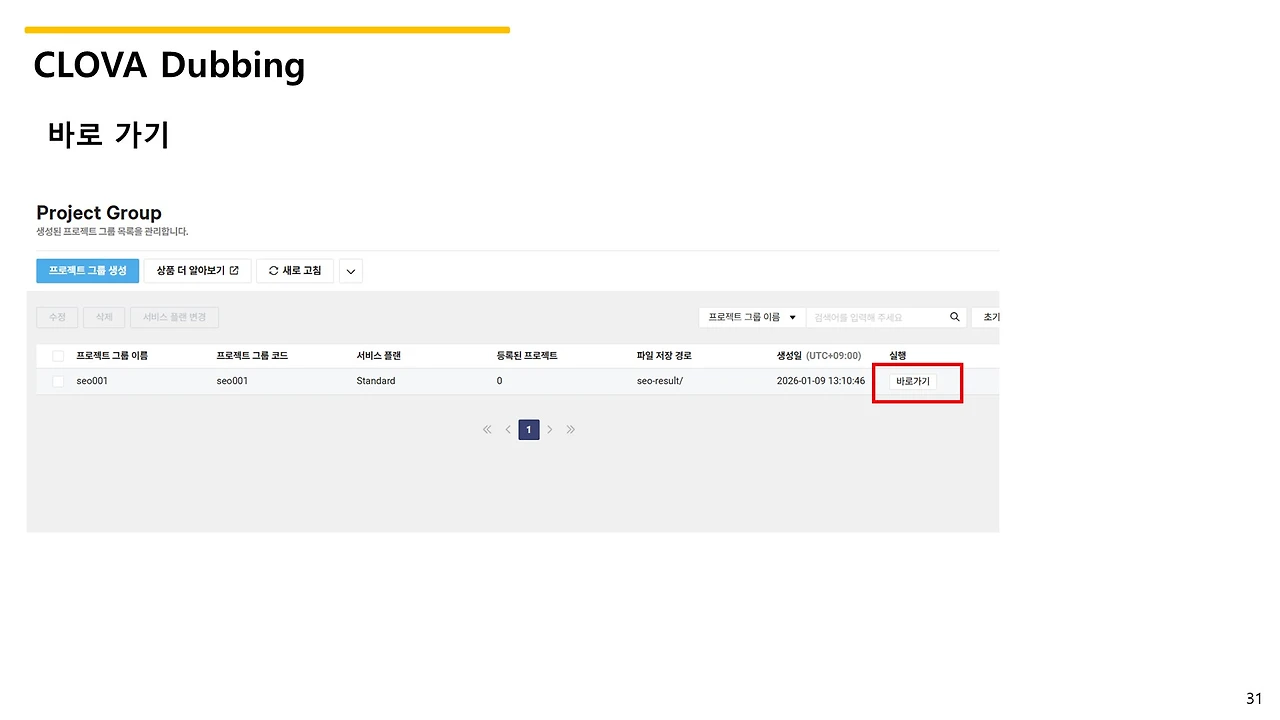
Task: Click the 파일 저장 경로 column header
Action: (x=664, y=356)
